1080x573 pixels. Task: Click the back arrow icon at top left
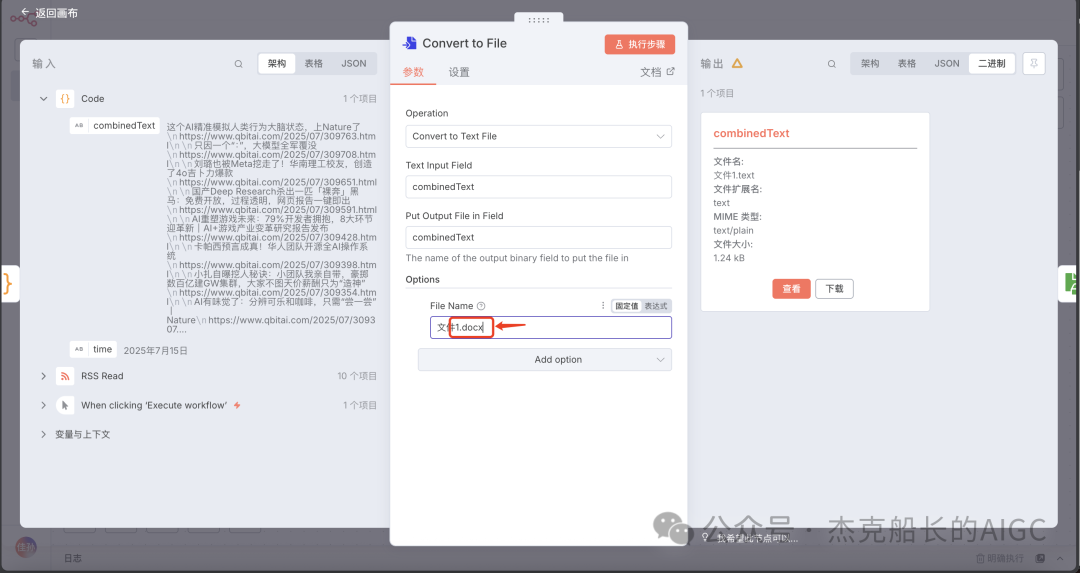(25, 12)
